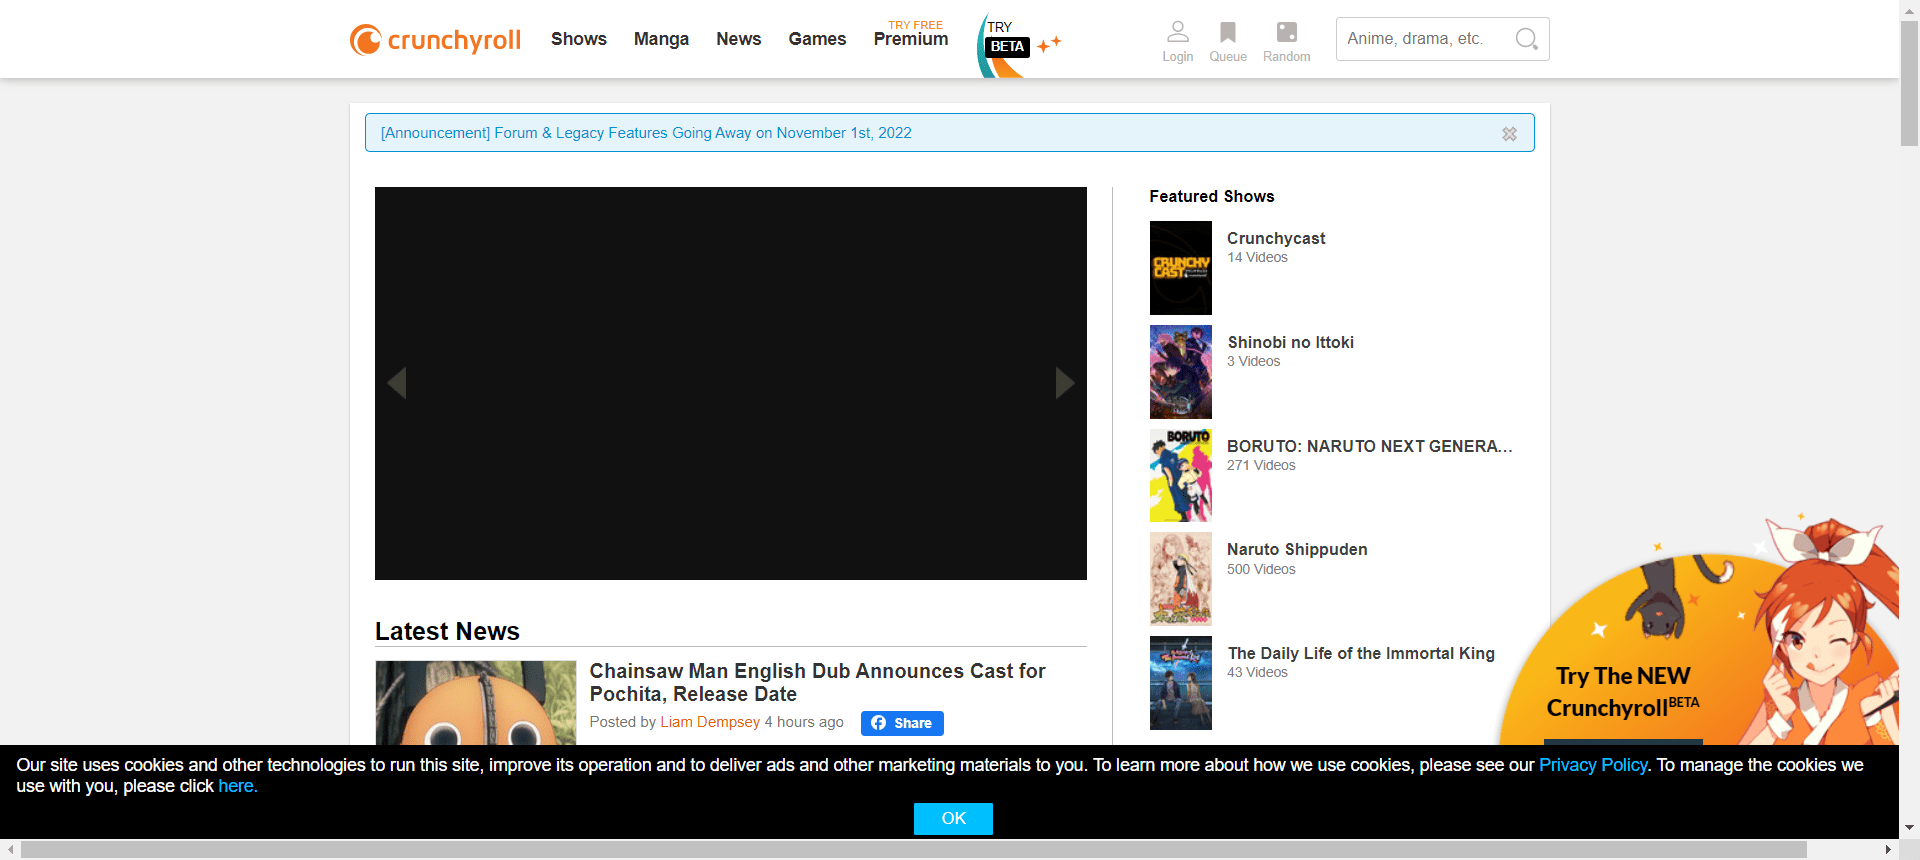Click the '271 Videos' text
This screenshot has height=860, width=1920.
1261,465
